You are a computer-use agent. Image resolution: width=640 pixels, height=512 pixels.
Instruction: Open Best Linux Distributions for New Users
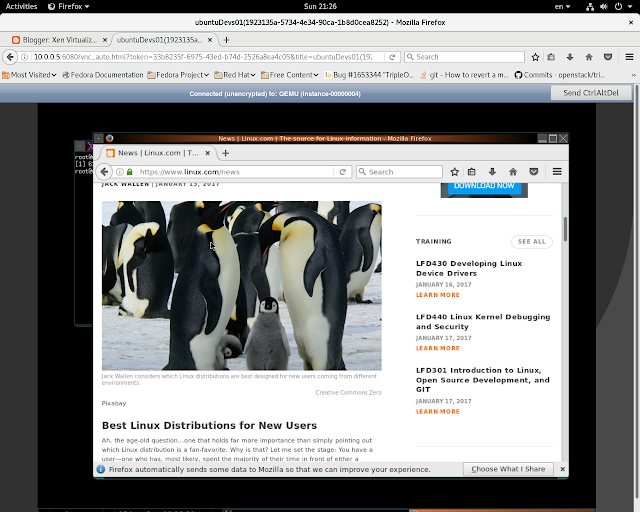[209, 425]
